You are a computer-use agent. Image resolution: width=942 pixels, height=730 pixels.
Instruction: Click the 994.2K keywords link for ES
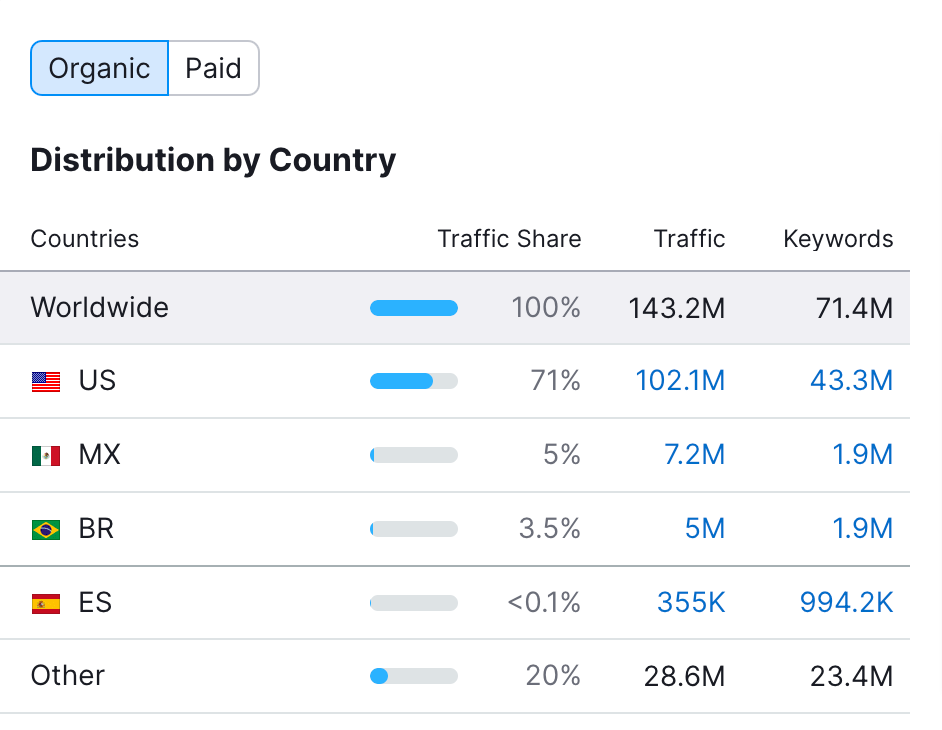847,603
